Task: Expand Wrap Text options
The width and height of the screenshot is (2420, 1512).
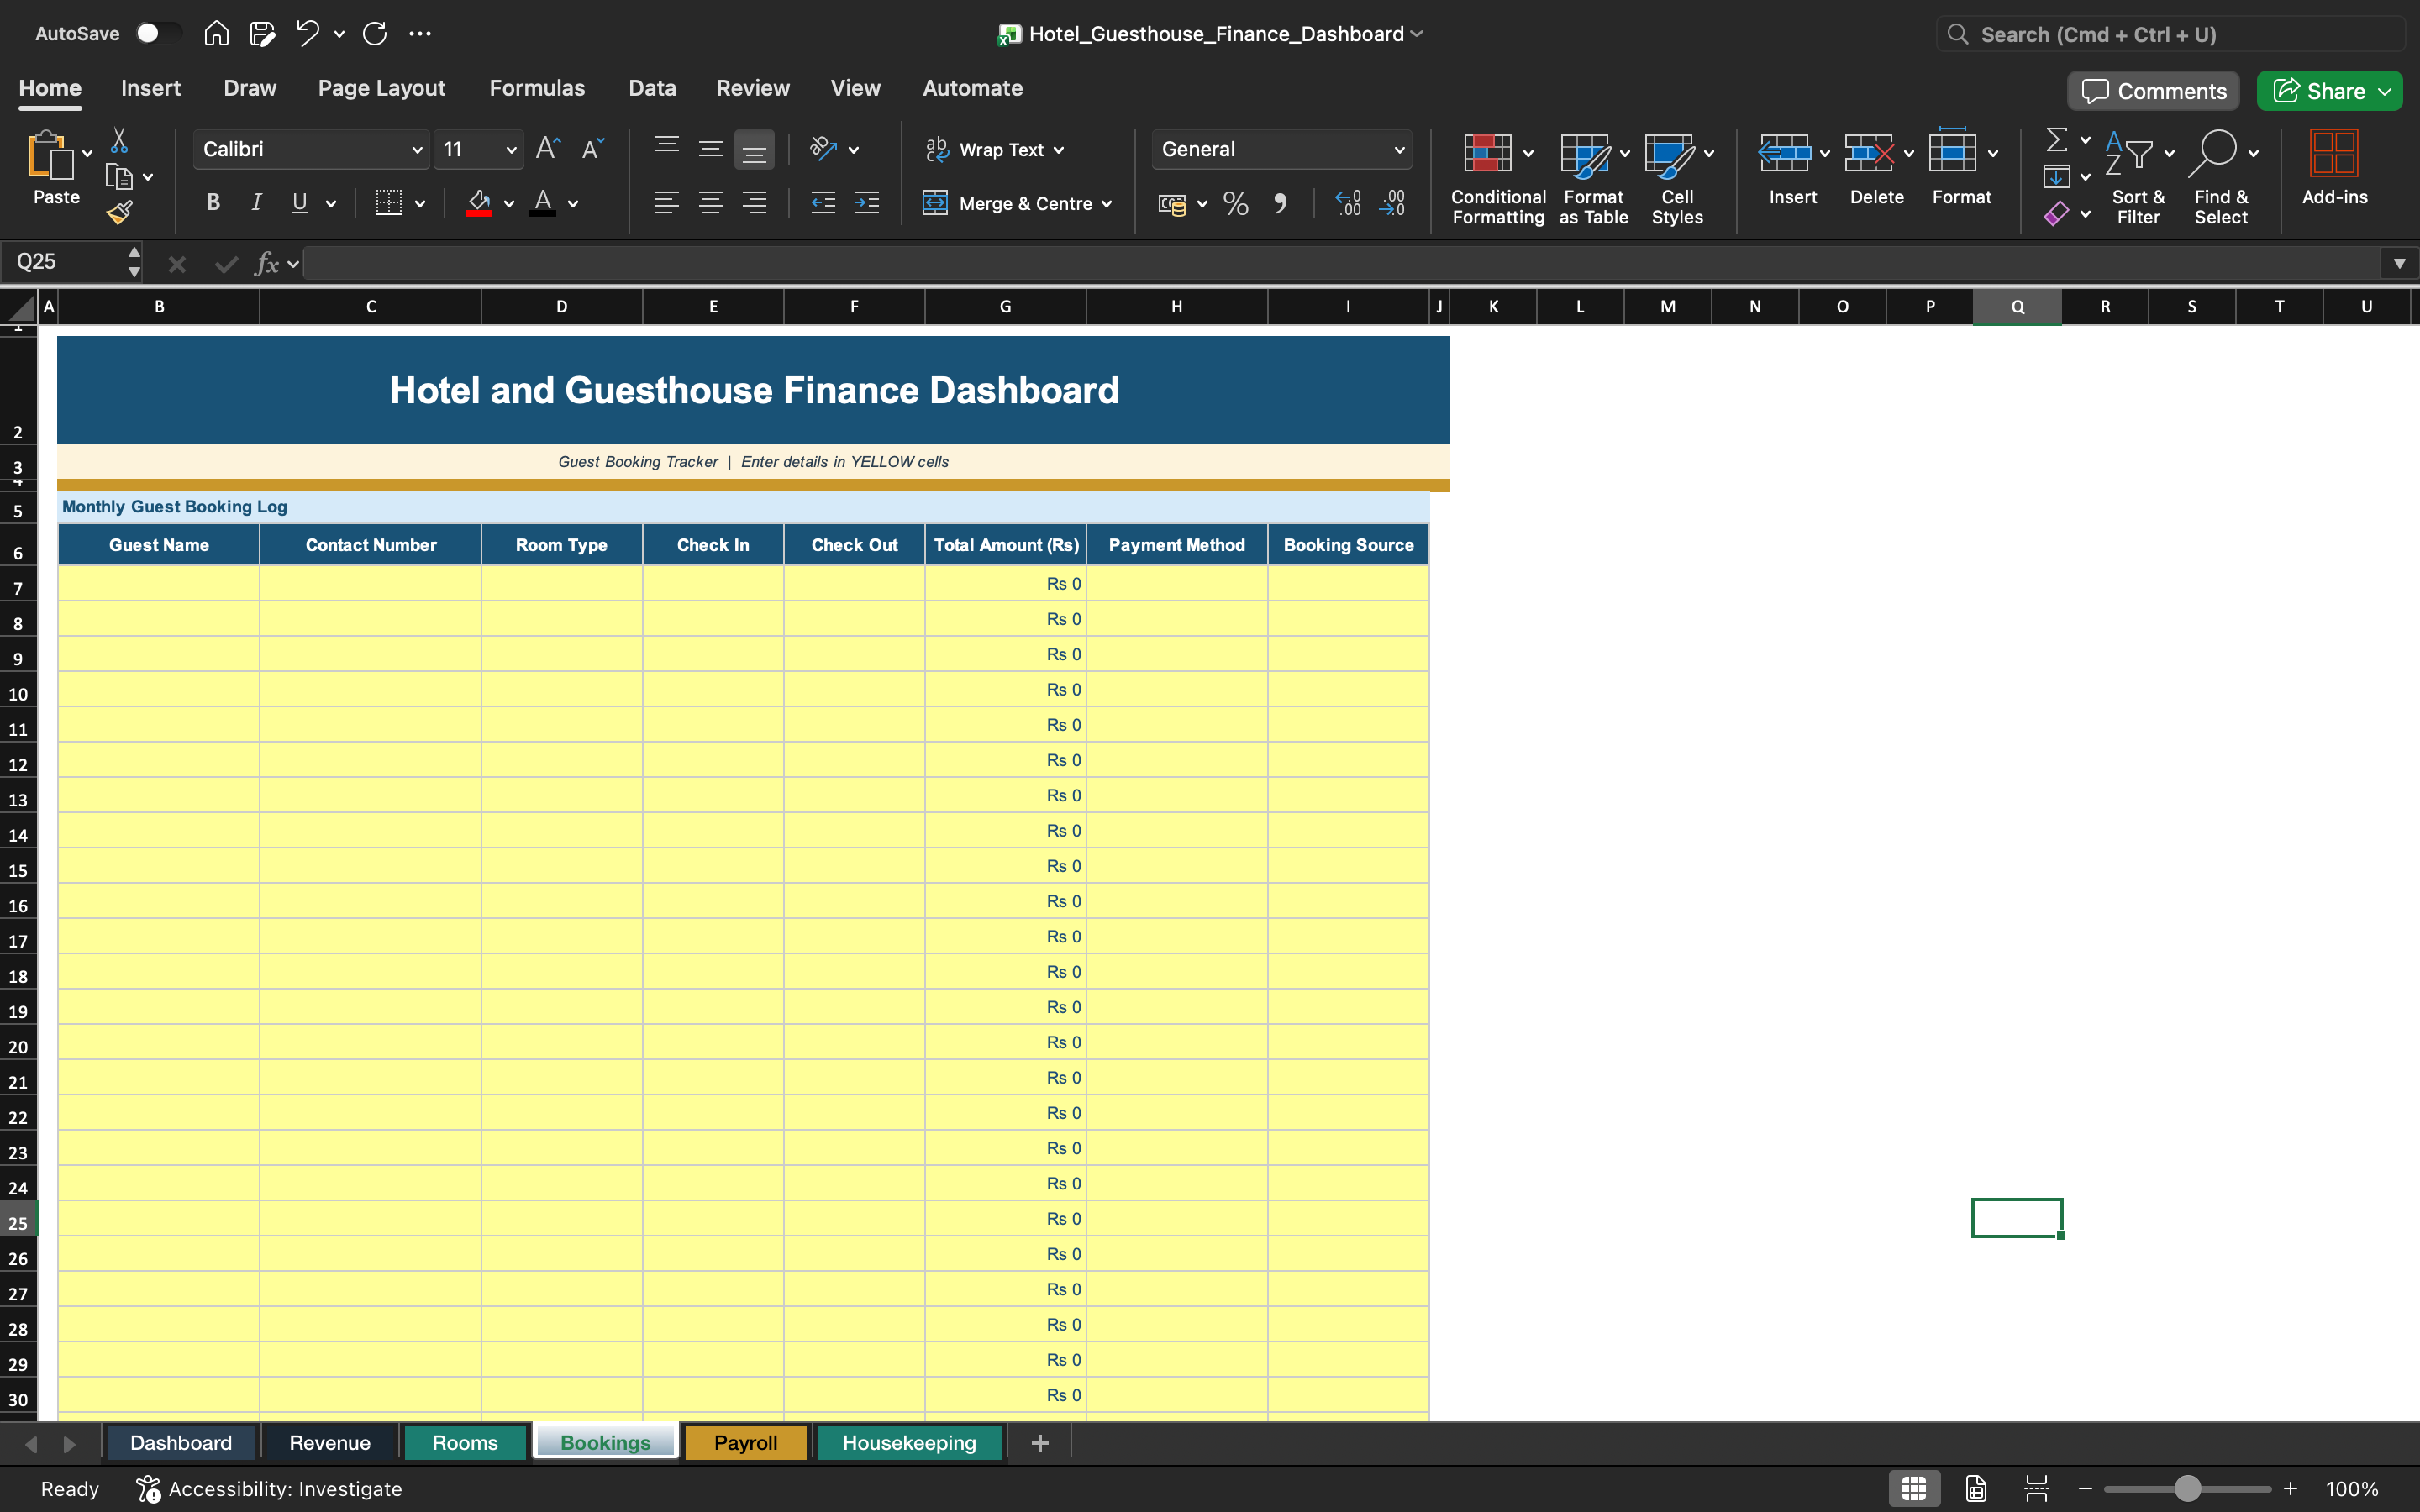Action: [1059, 150]
